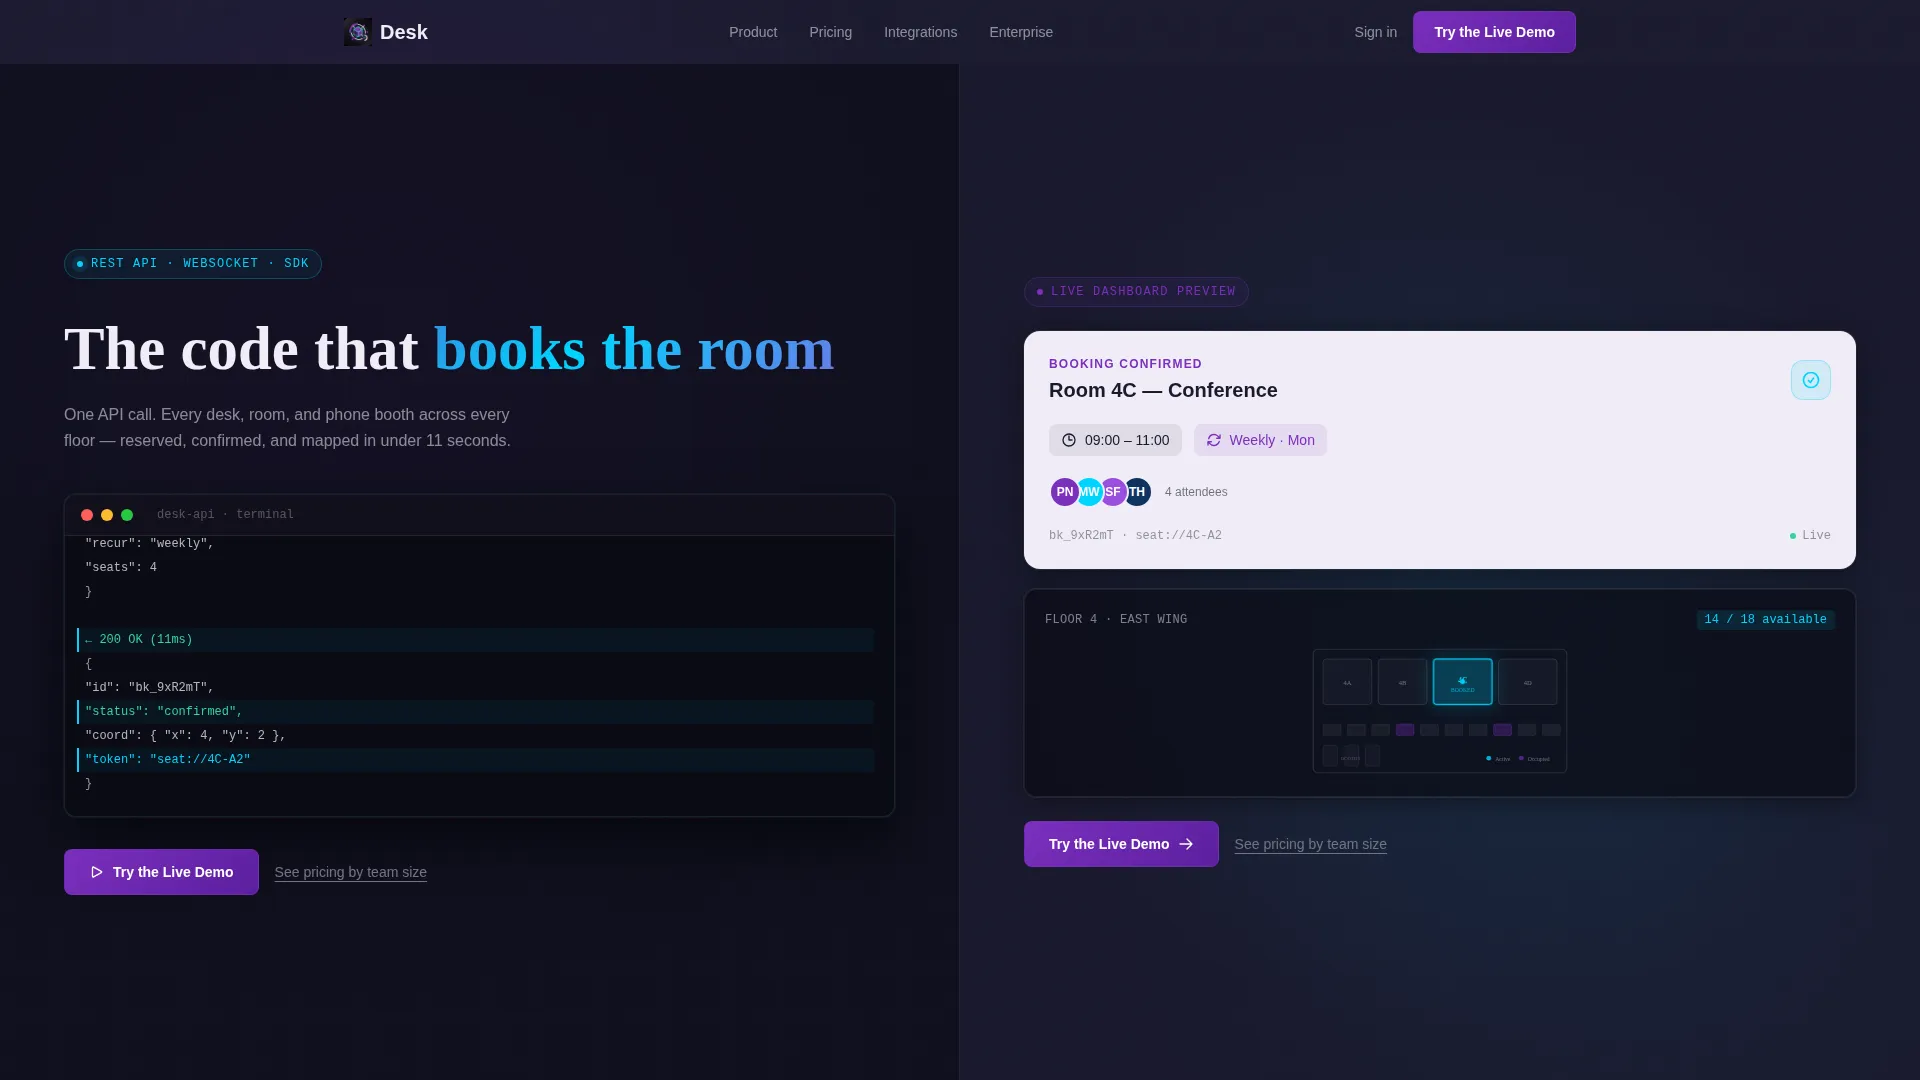Select room 4B on the floor map

point(1402,682)
